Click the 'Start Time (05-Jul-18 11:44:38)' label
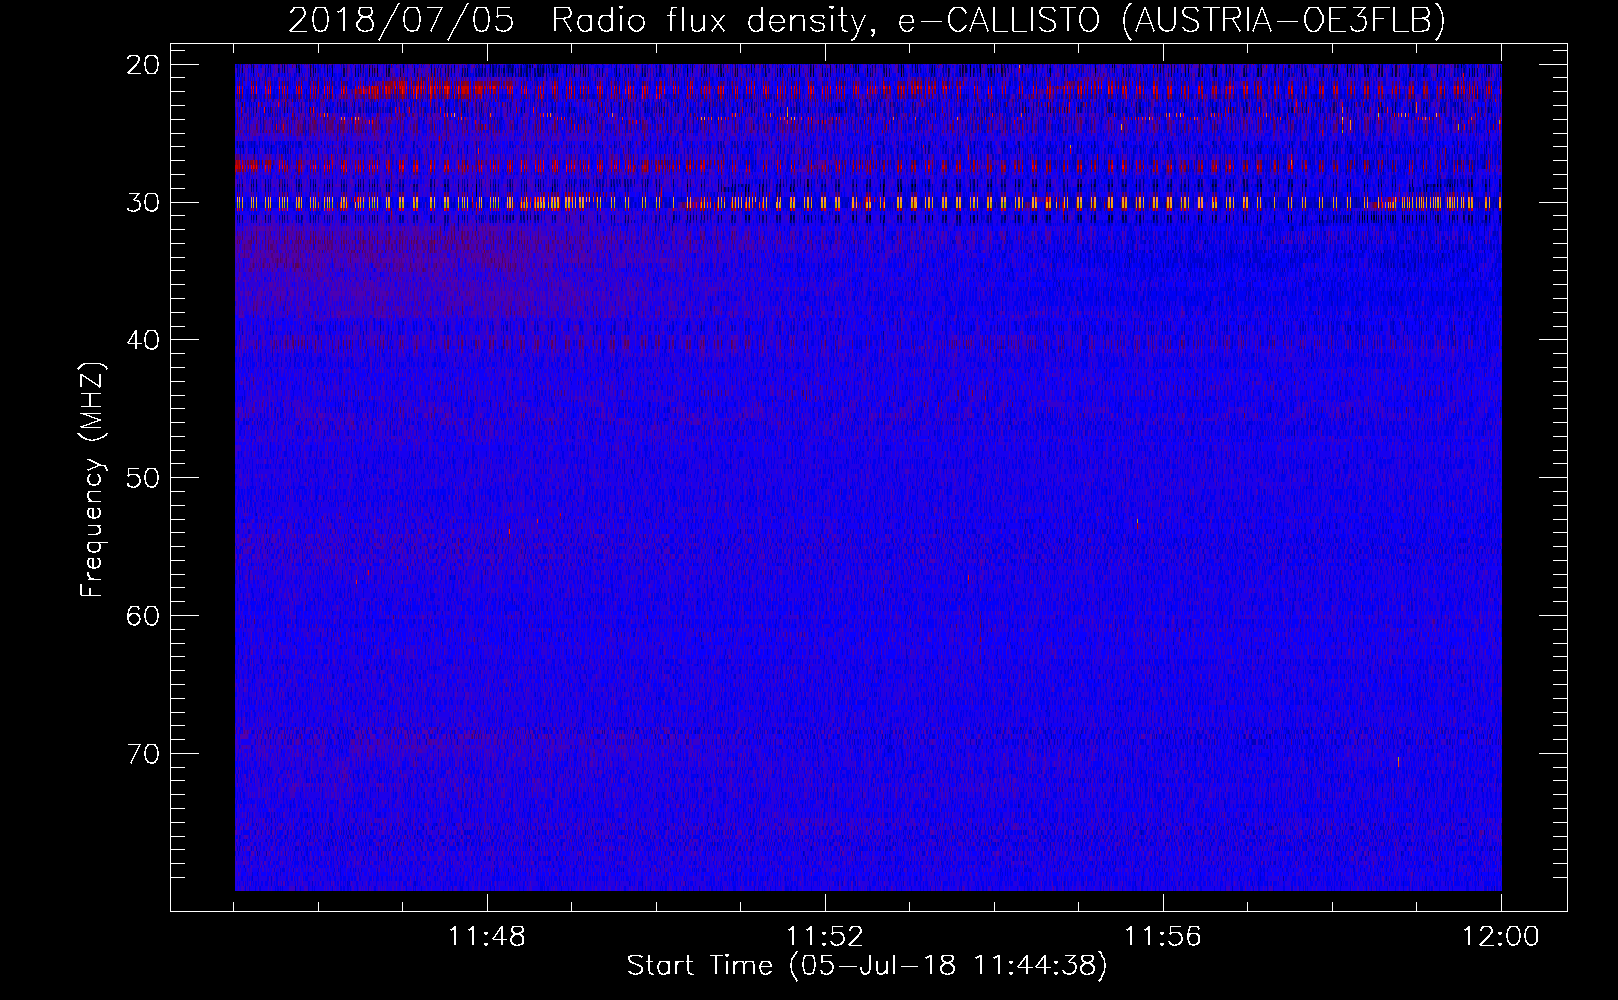The width and height of the screenshot is (1618, 1000). pos(867,966)
